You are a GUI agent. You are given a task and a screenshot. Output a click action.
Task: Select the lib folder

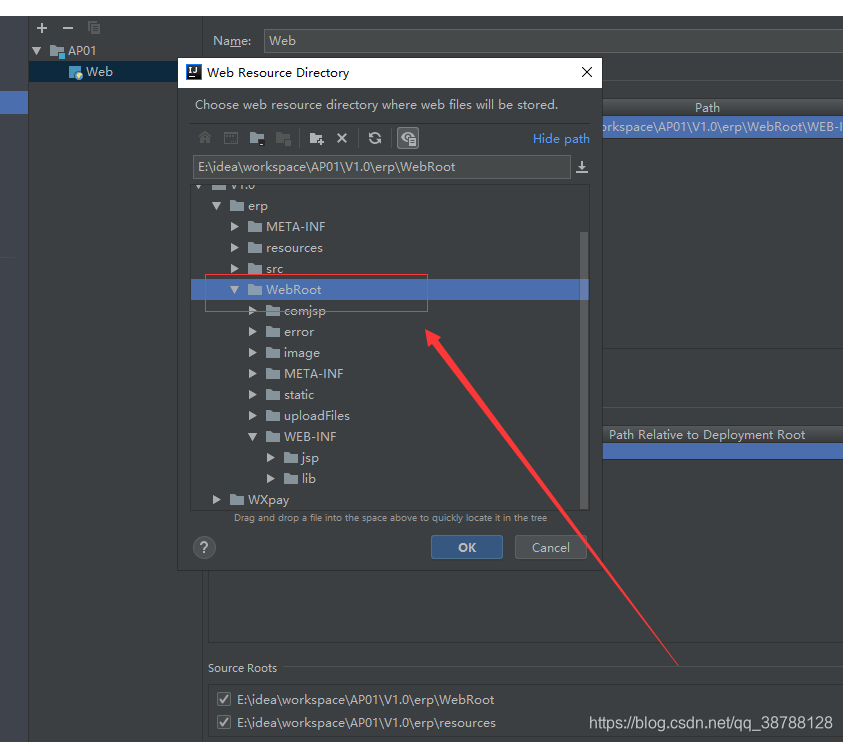(x=309, y=479)
